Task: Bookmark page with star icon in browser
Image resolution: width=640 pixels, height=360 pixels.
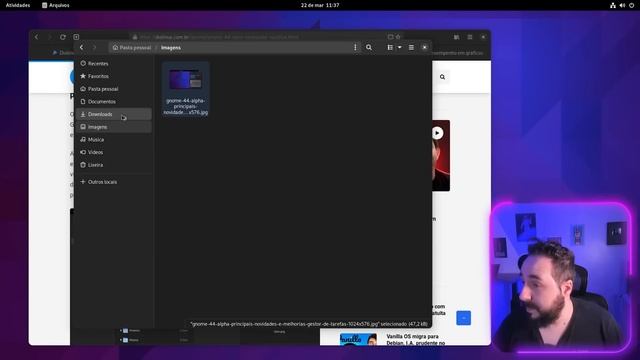Action: 398,37
